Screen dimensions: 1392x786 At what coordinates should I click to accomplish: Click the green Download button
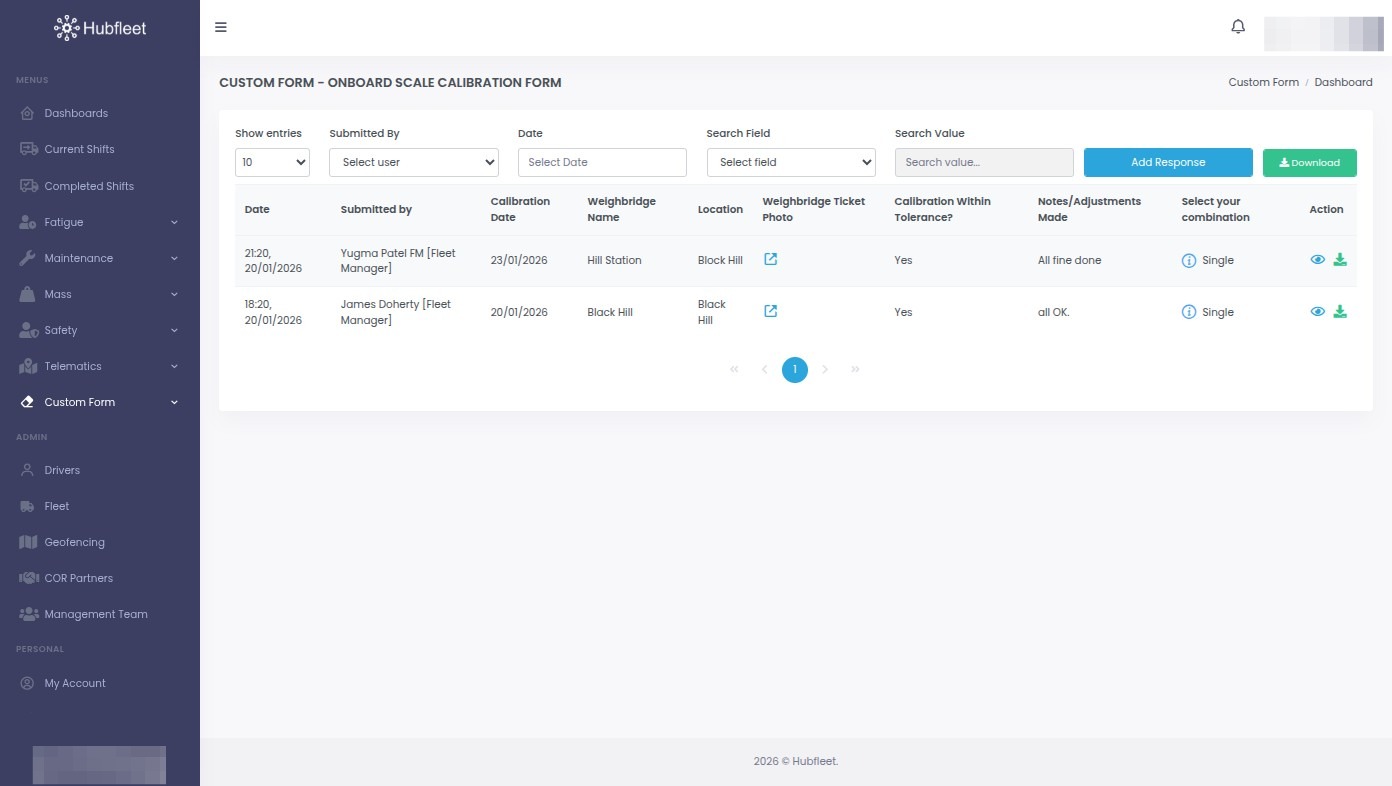pos(1309,163)
